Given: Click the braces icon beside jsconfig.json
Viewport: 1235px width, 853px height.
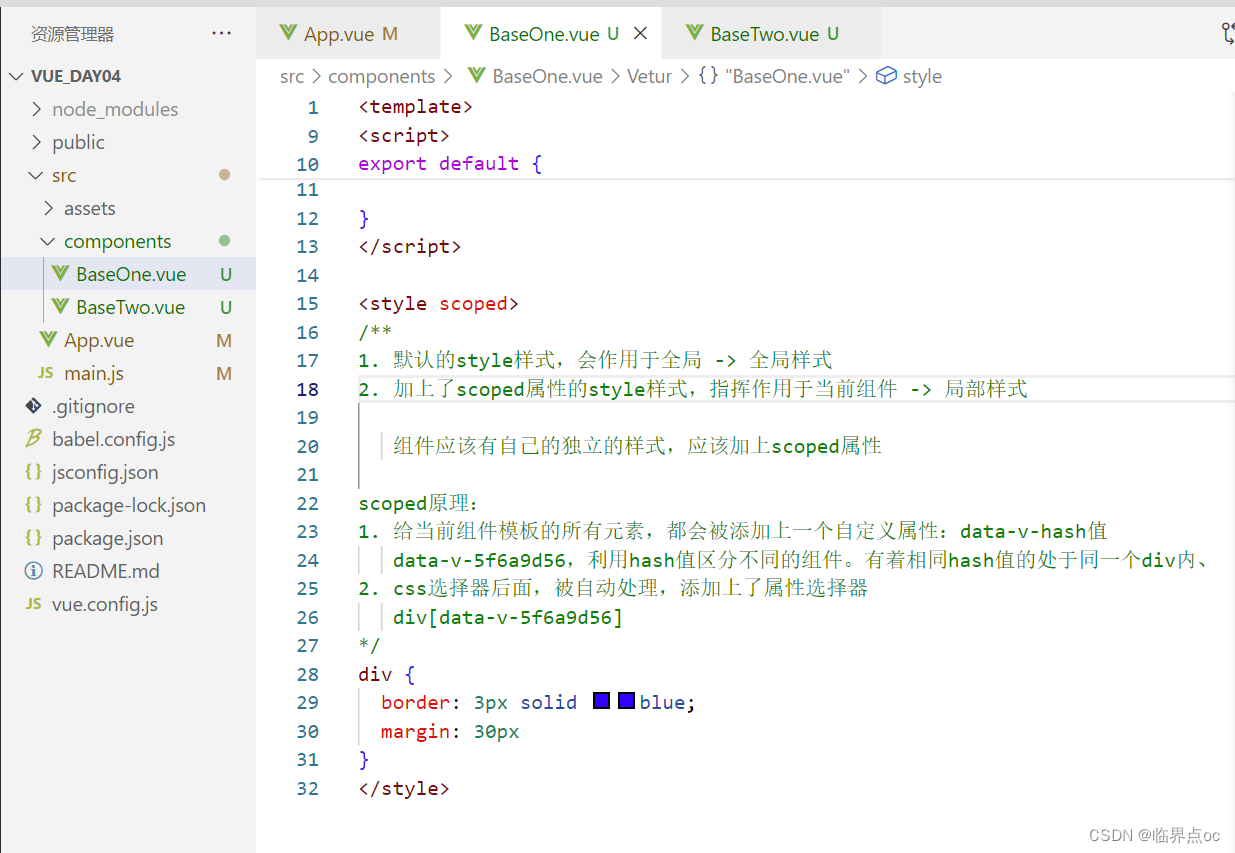Looking at the screenshot, I should pos(33,472).
